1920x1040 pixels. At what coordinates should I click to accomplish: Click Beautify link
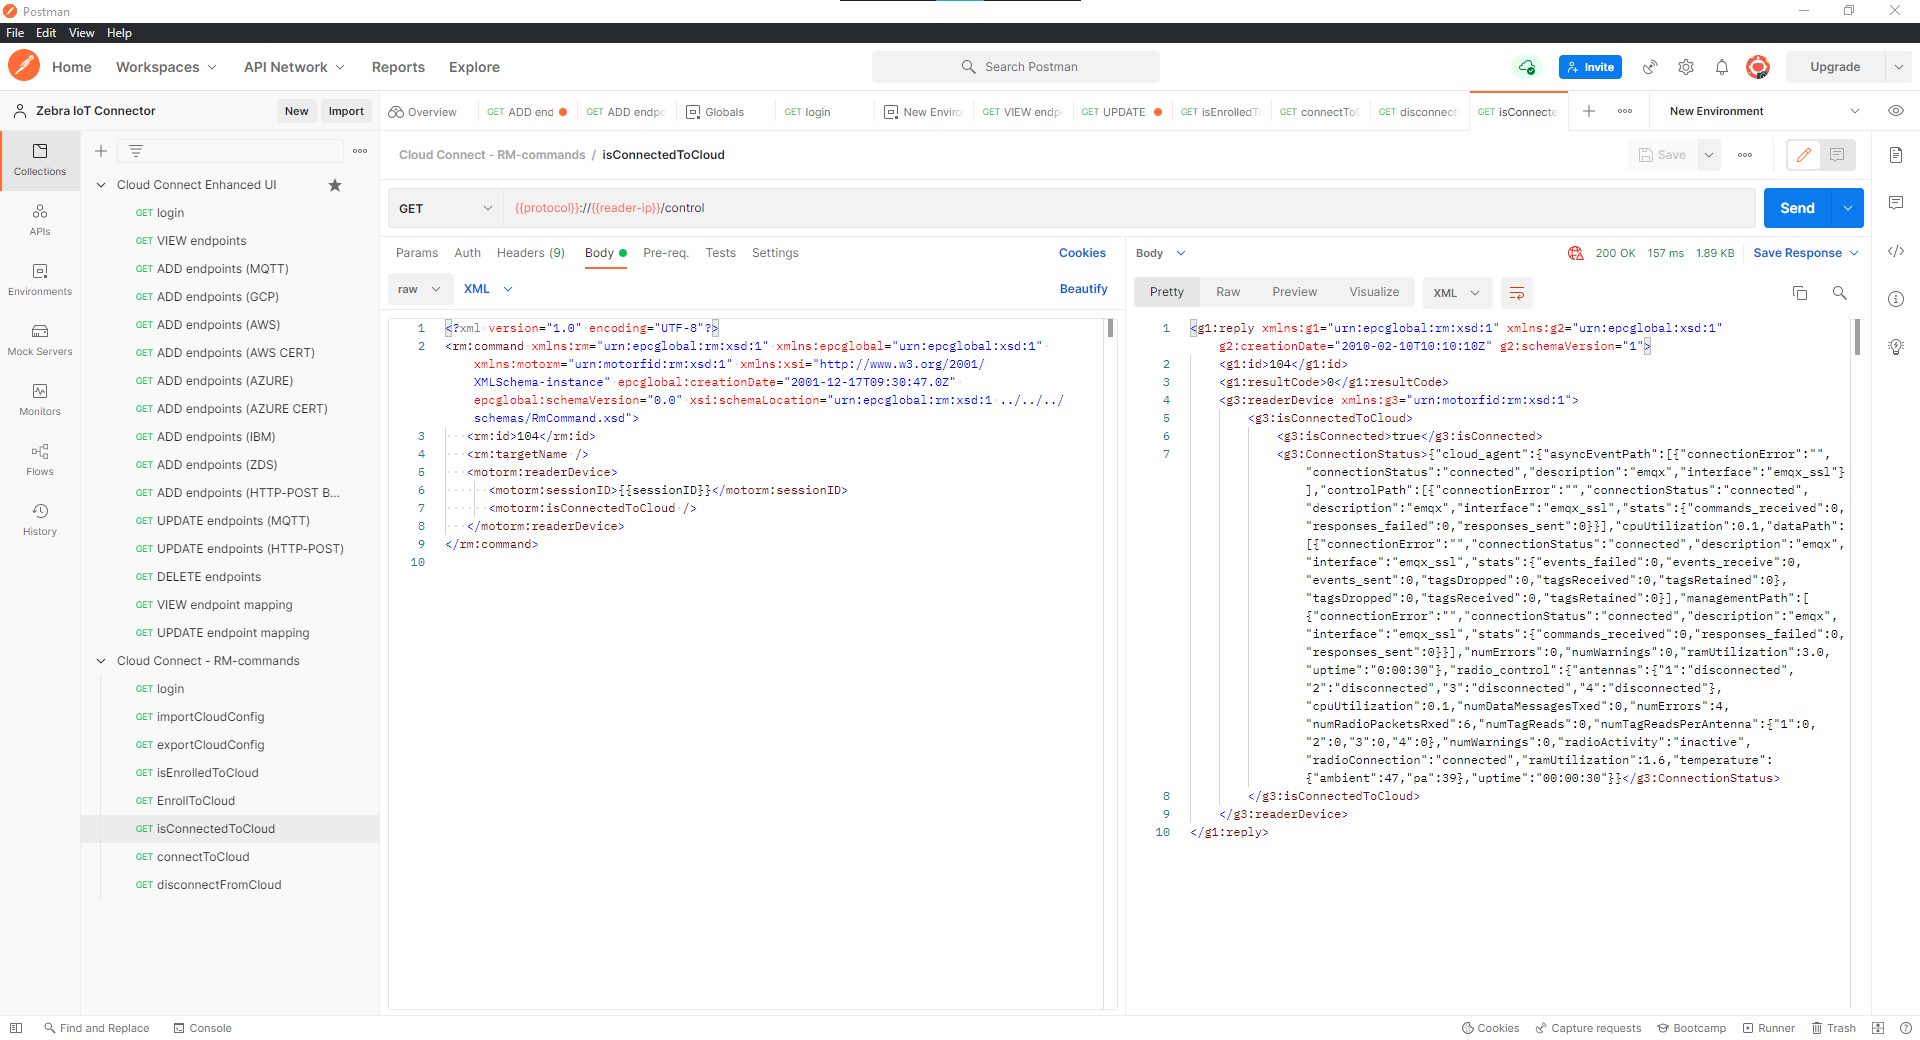[1084, 289]
